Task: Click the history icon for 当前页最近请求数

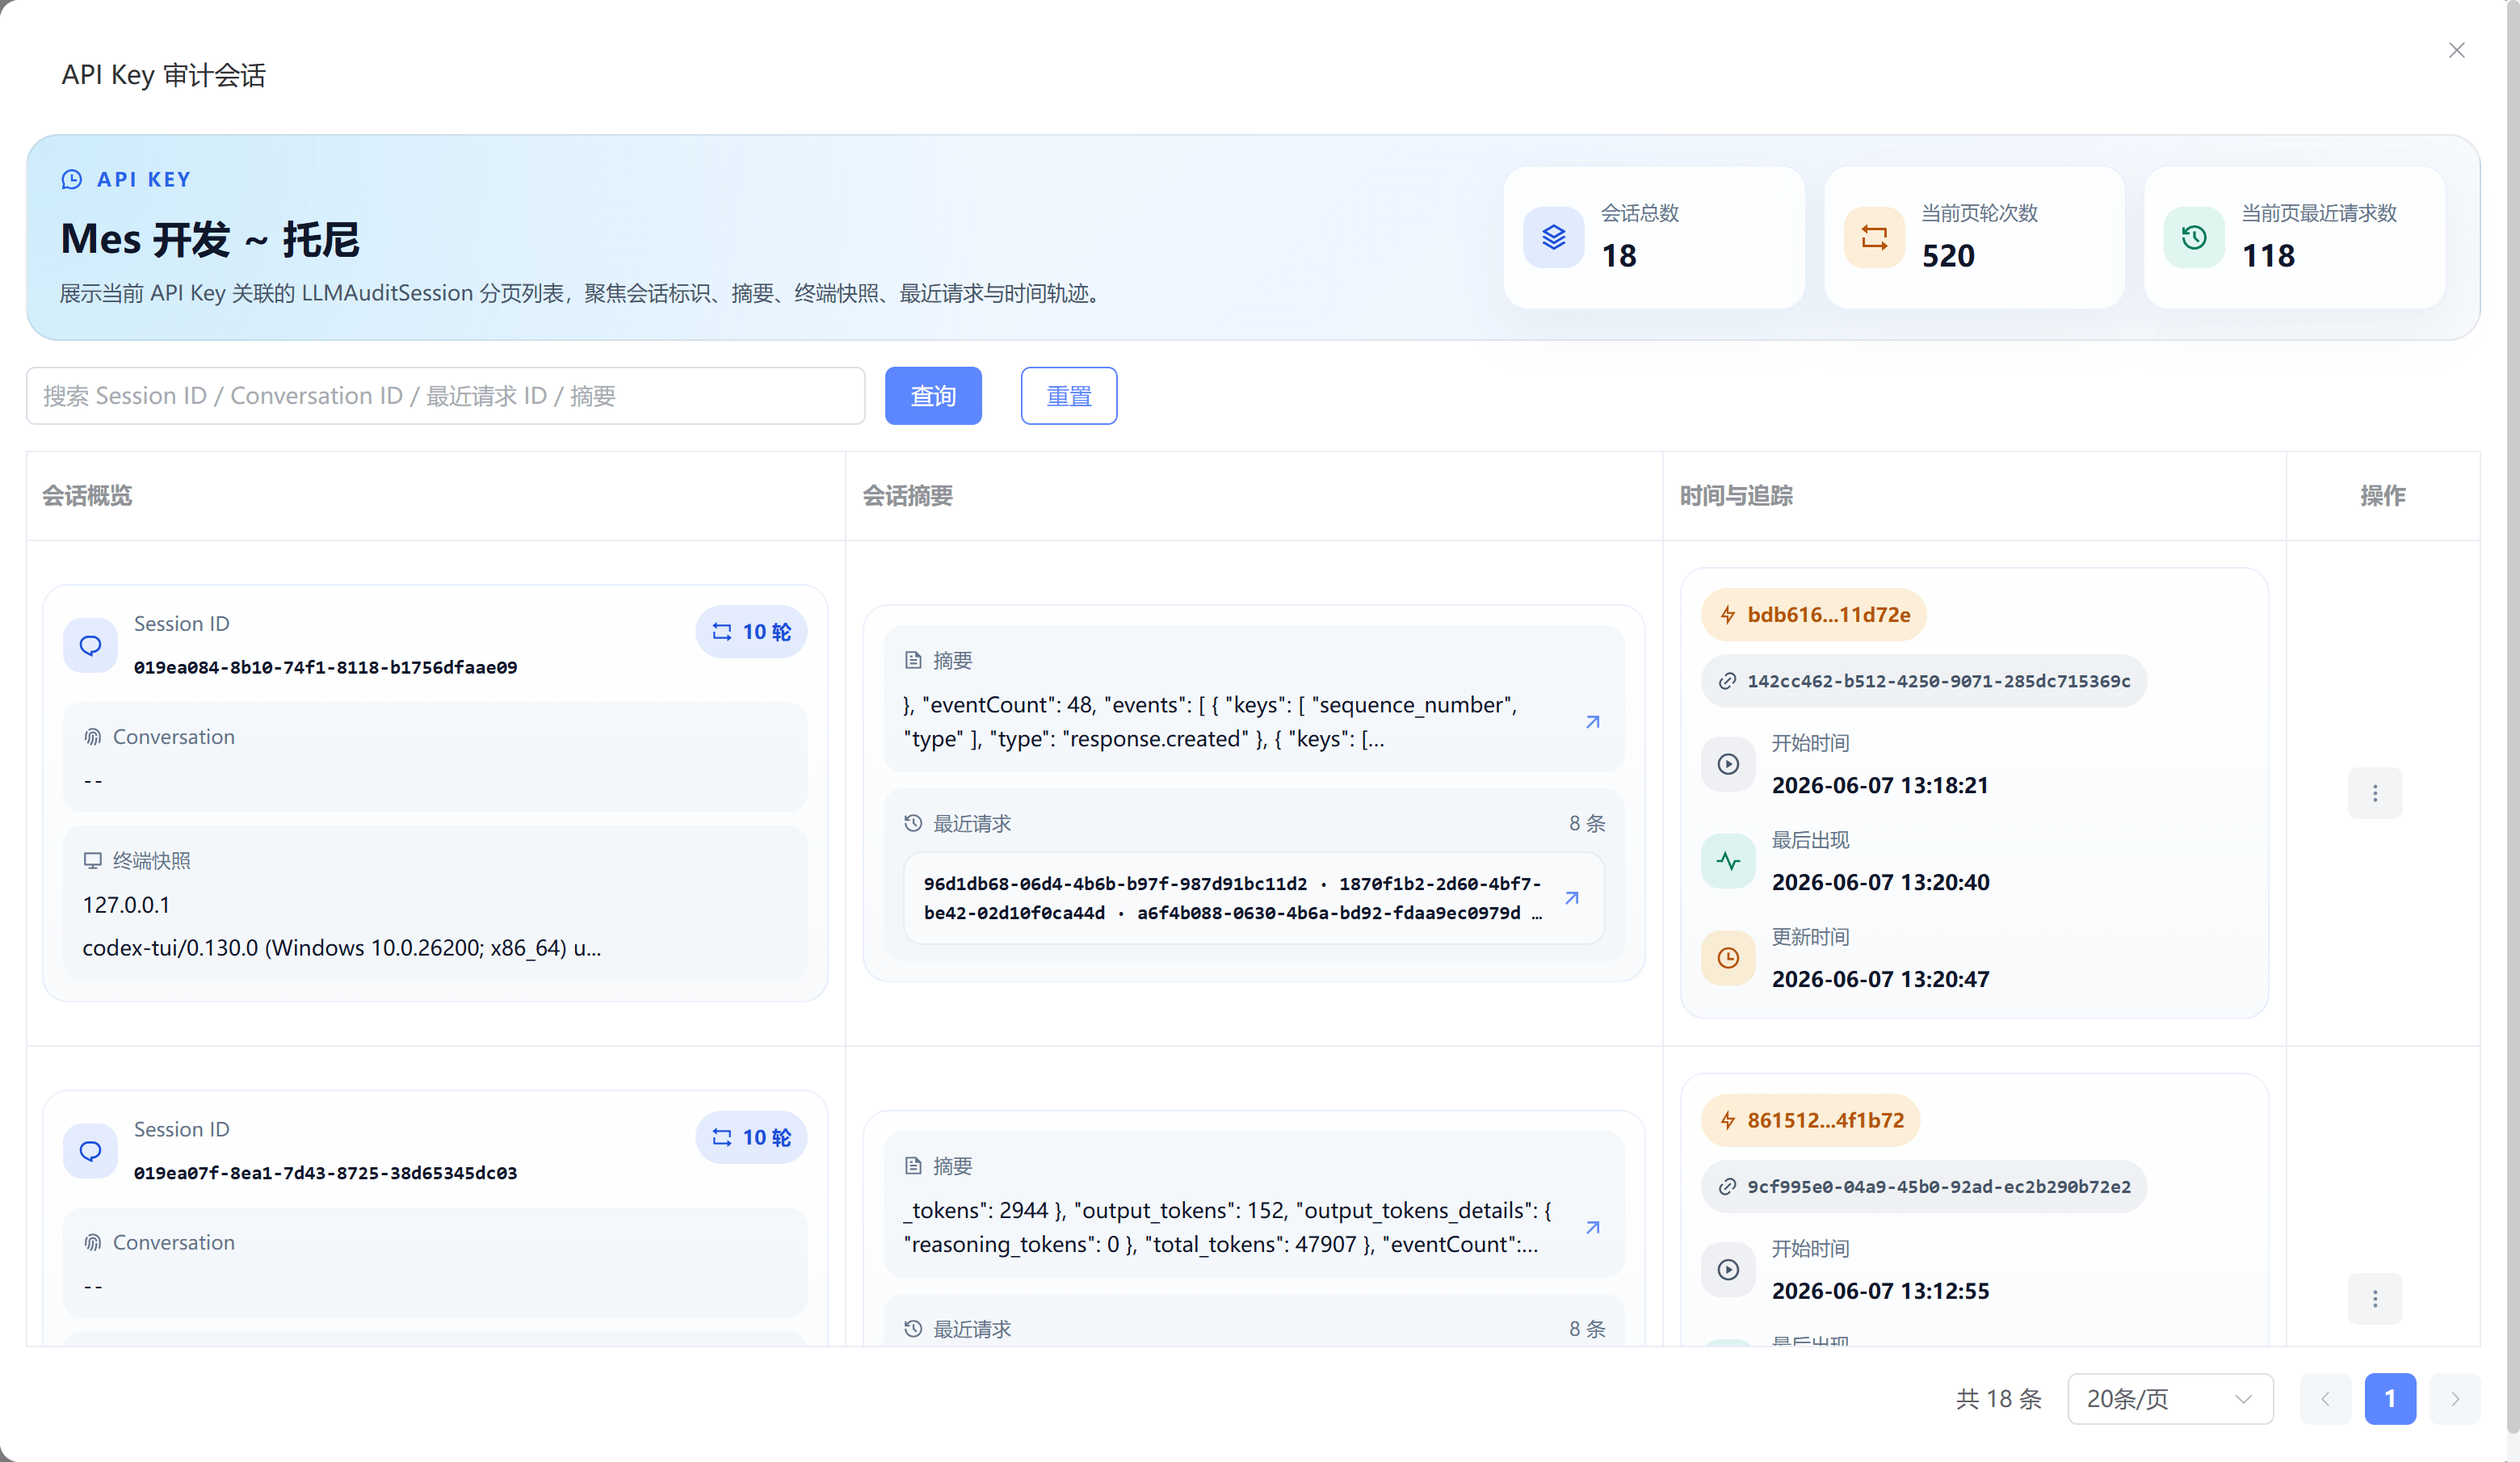Action: [x=2194, y=237]
